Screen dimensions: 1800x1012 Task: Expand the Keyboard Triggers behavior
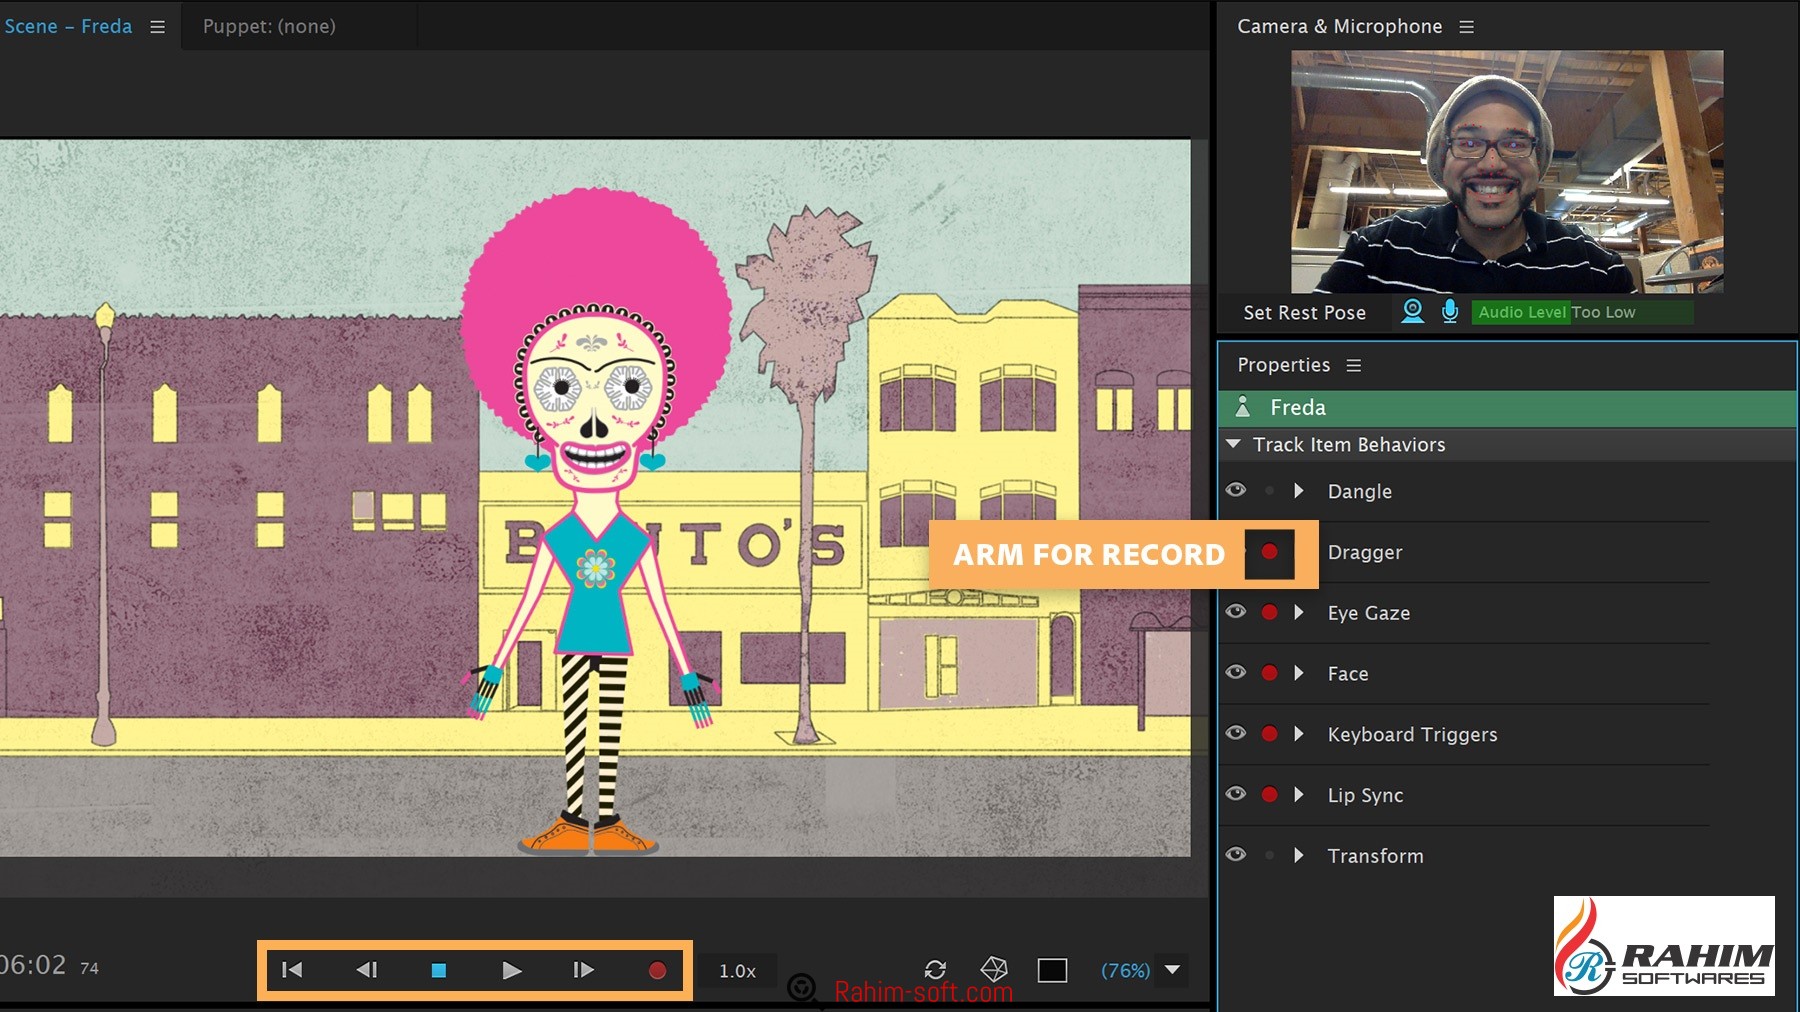1298,734
